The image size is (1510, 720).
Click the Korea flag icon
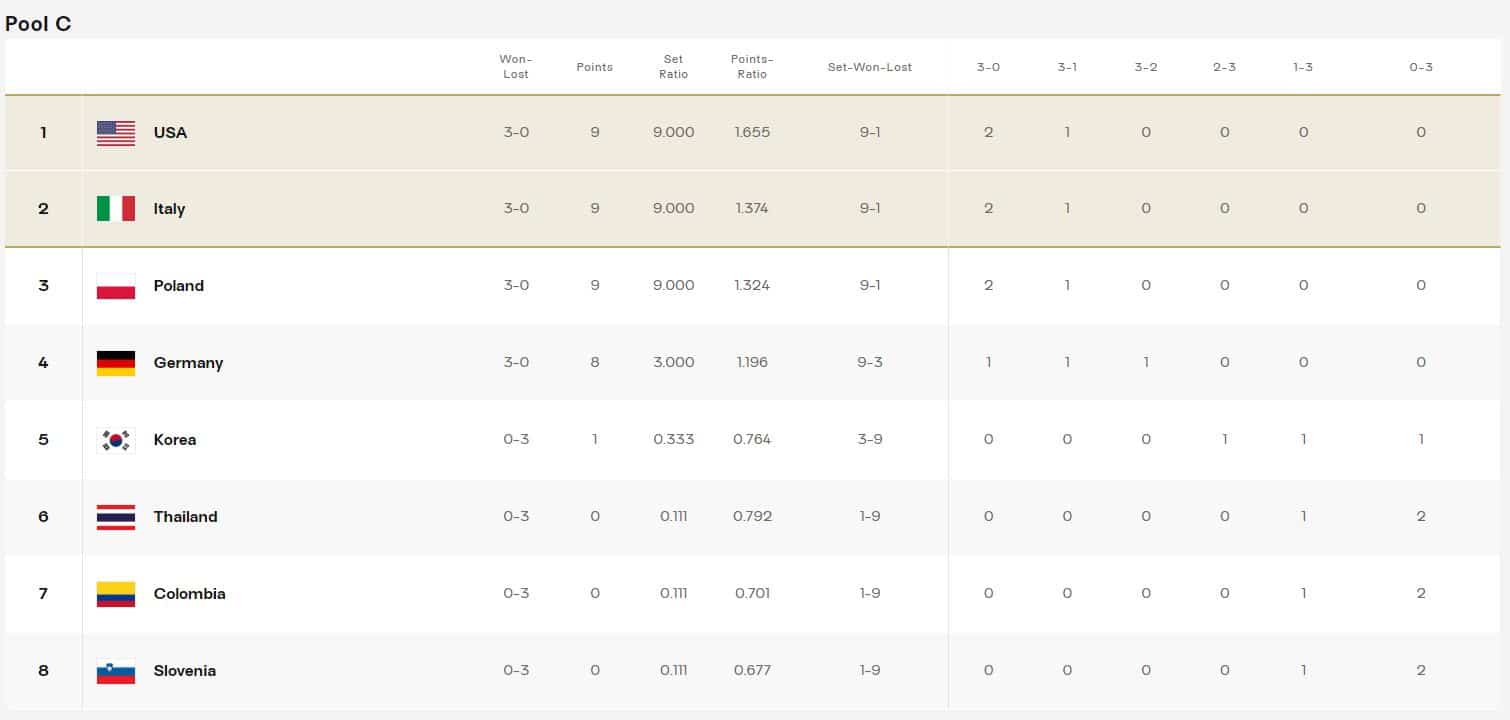click(116, 440)
